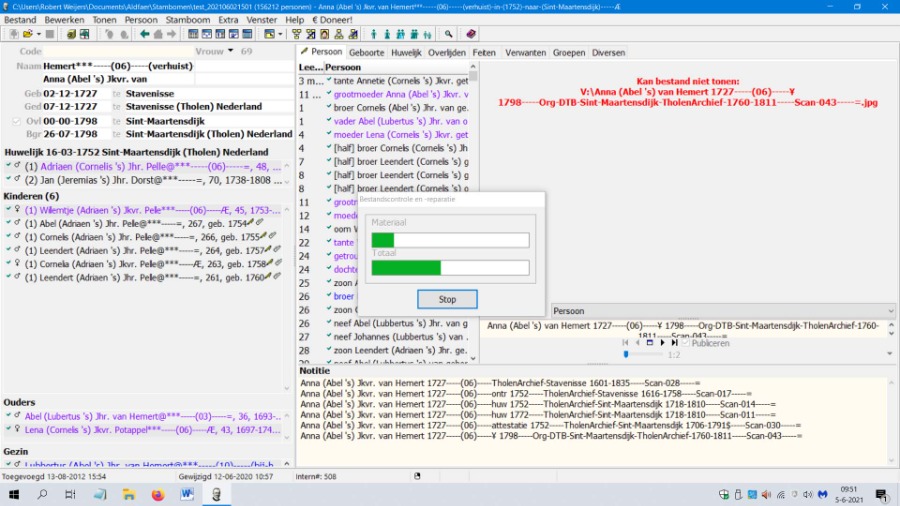The width and height of the screenshot is (900, 506).
Task: Open the Vrouw gender dropdown
Action: pyautogui.click(x=230, y=51)
